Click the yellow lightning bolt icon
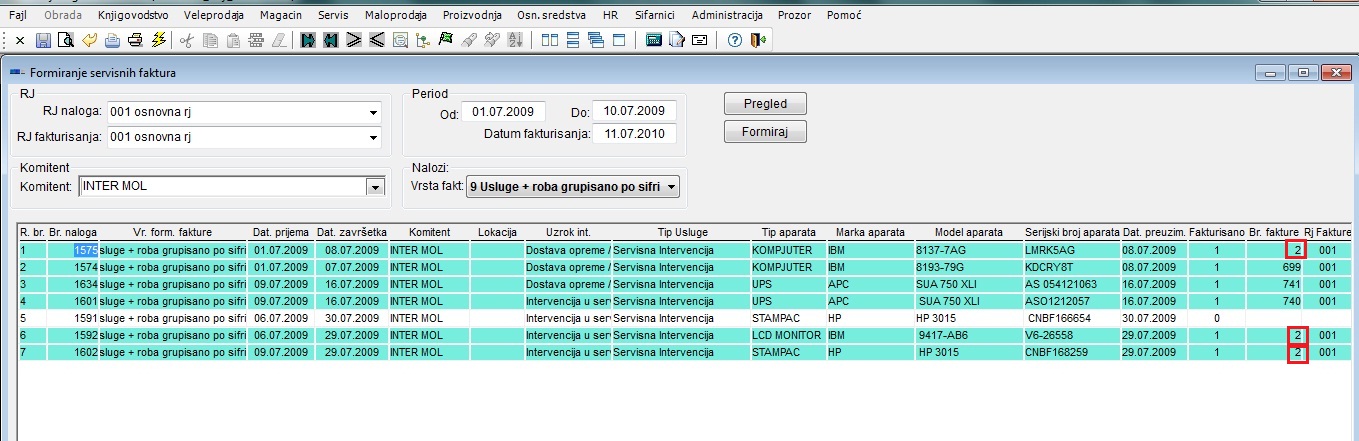The width and height of the screenshot is (1359, 441). [x=158, y=41]
